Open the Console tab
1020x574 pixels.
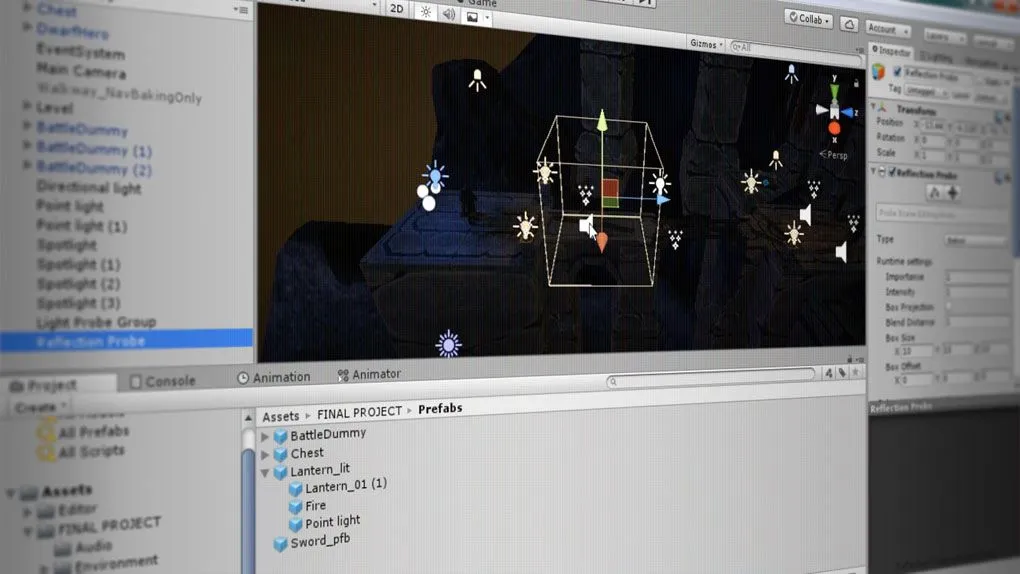(163, 381)
